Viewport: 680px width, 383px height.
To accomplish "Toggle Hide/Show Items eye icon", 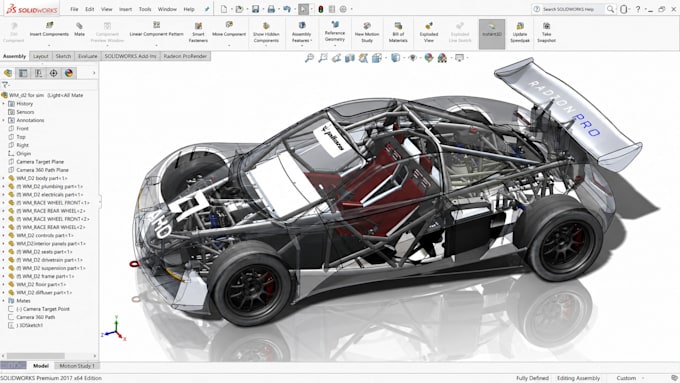I will pos(413,58).
